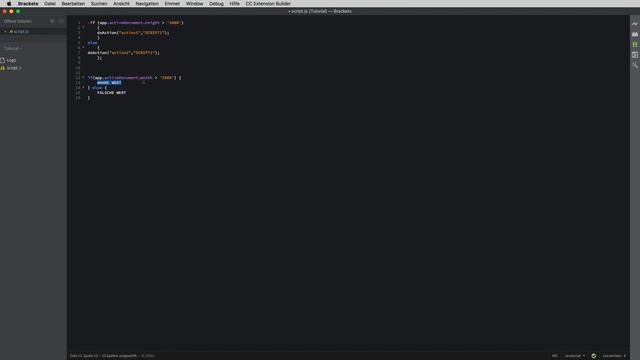
Task: Open the JavaScript language dropdown in status bar
Action: (575, 356)
